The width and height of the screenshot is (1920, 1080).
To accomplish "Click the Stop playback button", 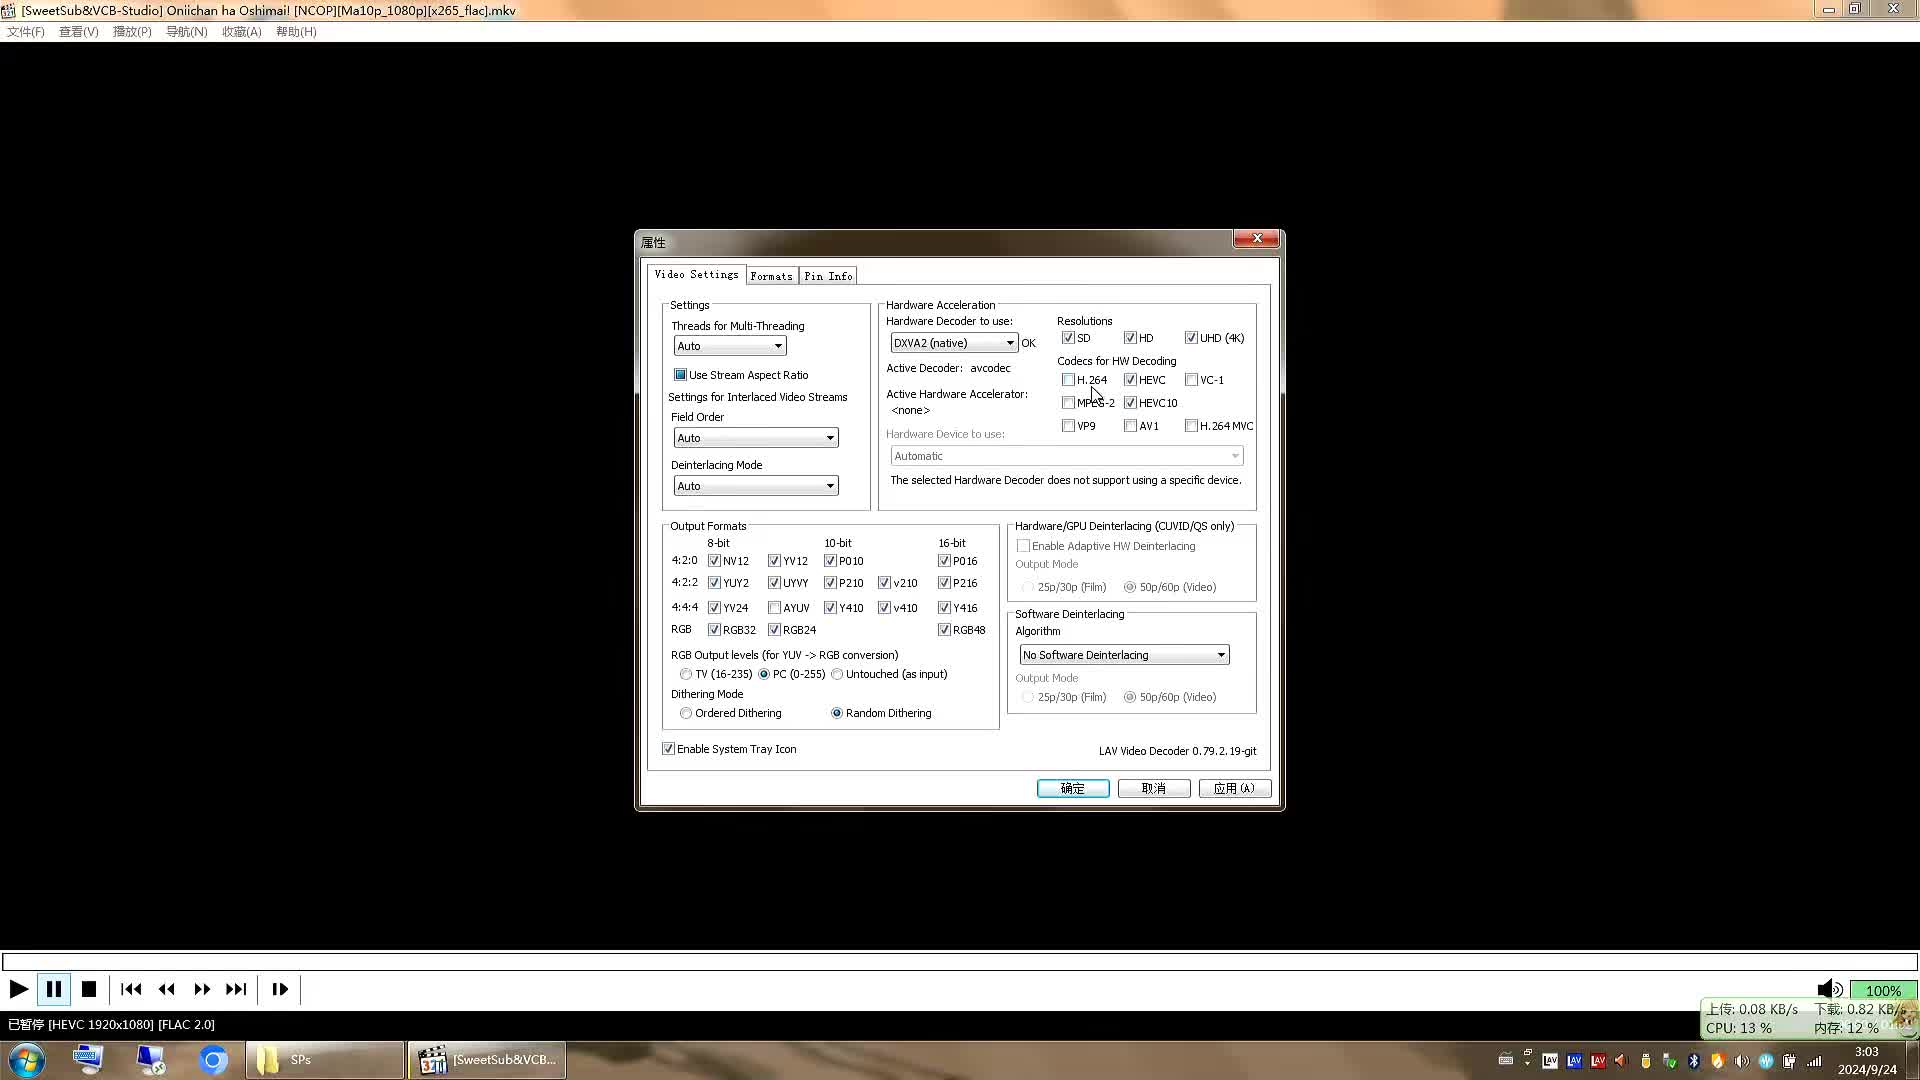I will coord(88,988).
